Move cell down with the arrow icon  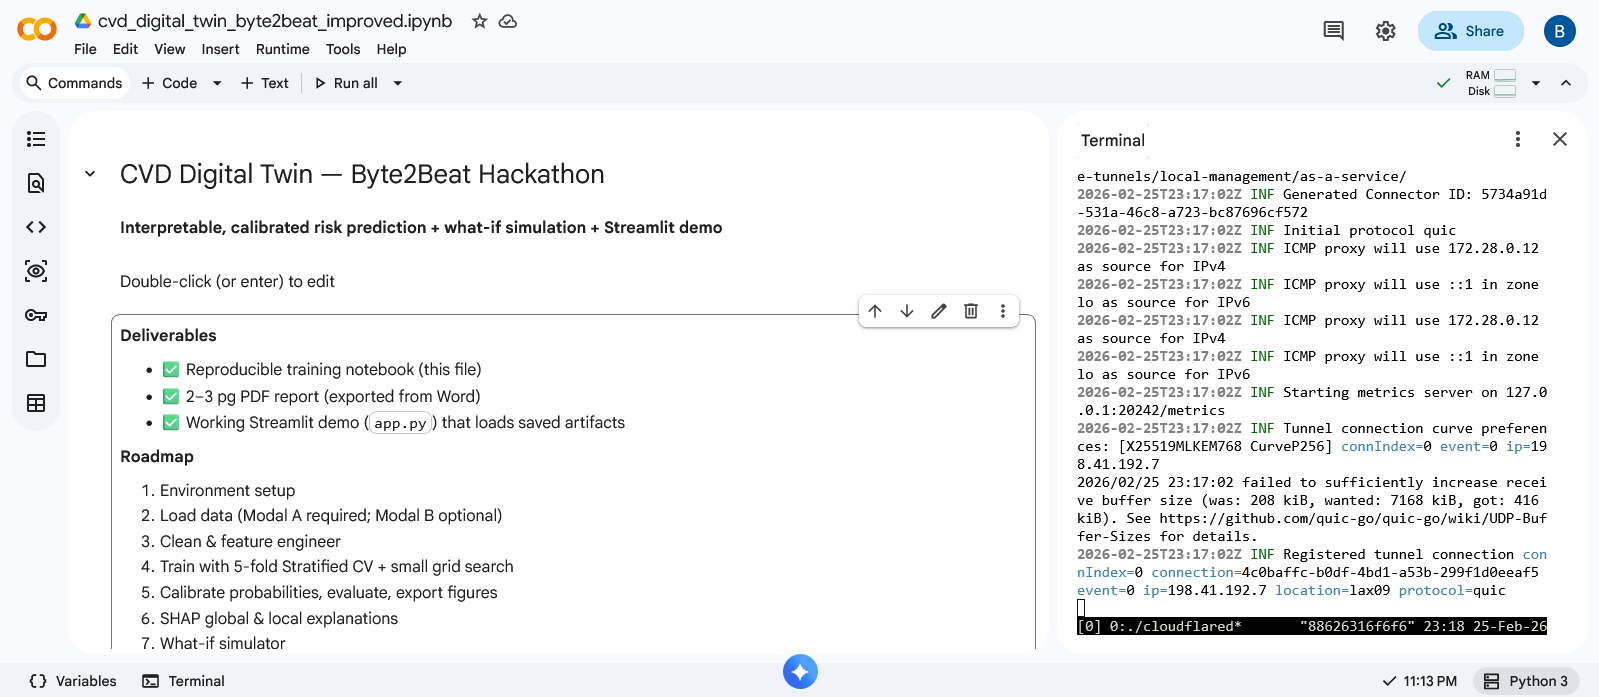pos(907,311)
